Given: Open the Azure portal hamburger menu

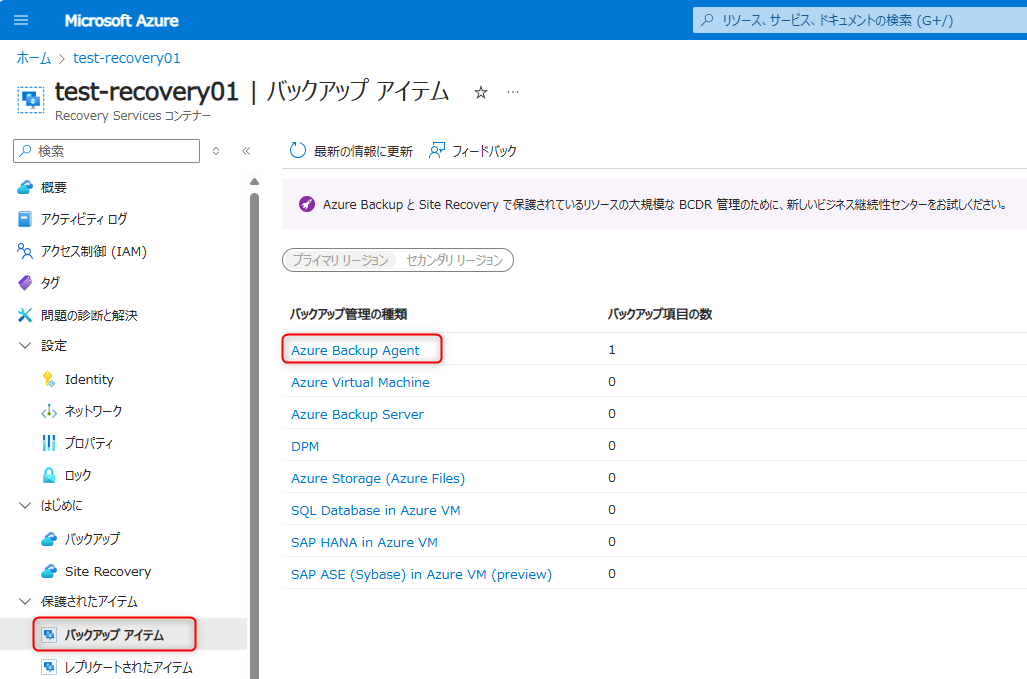Looking at the screenshot, I should [x=21, y=20].
